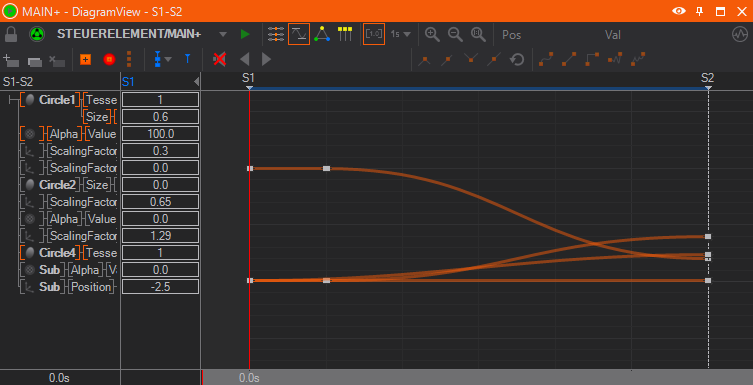Viewport: 753px width, 385px height.
Task: Open the blue keyframe marker dropdown
Action: [167, 60]
